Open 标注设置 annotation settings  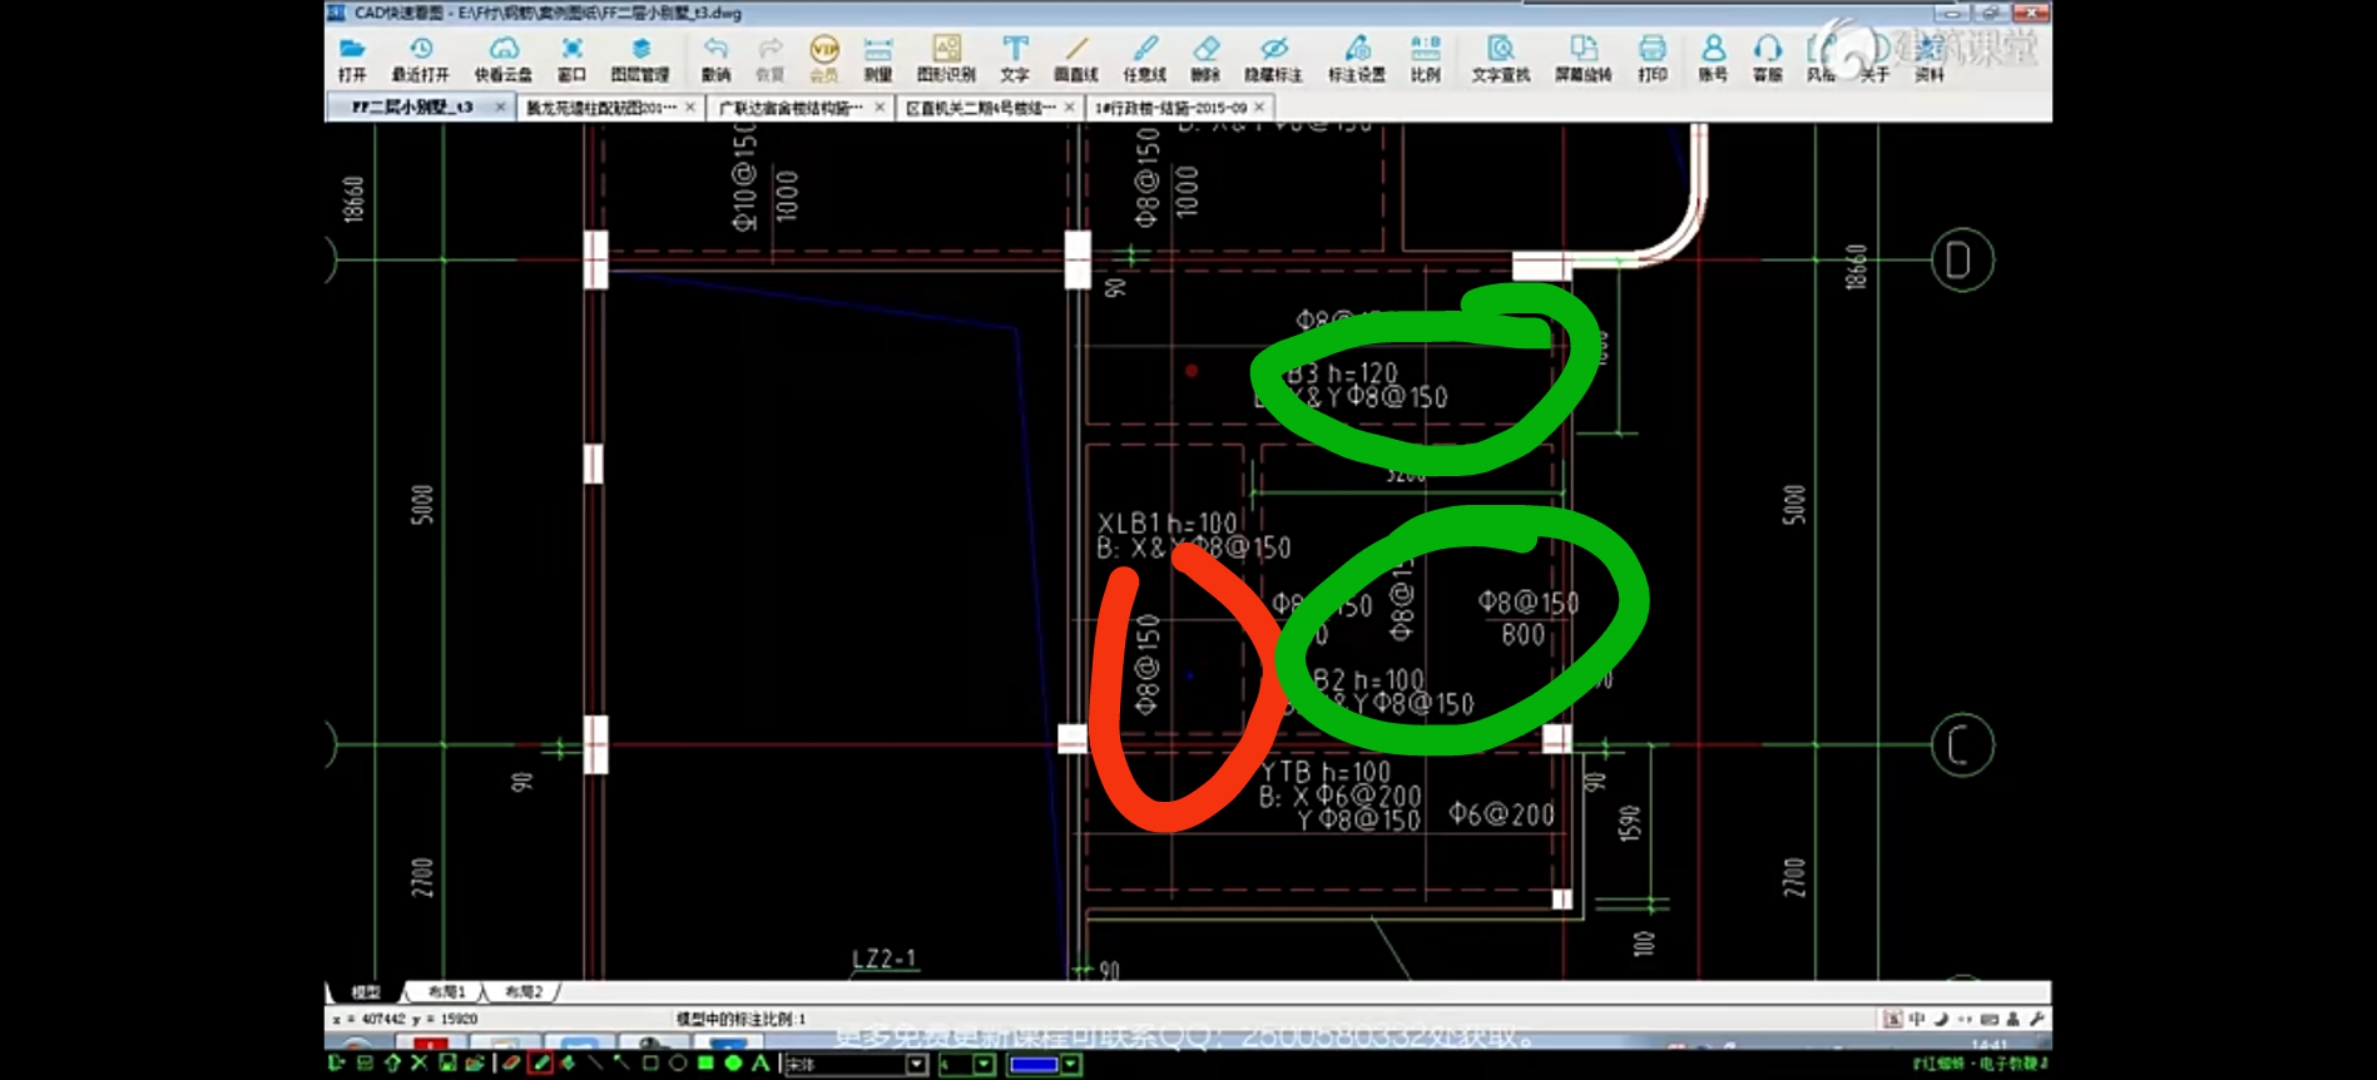click(x=1357, y=59)
